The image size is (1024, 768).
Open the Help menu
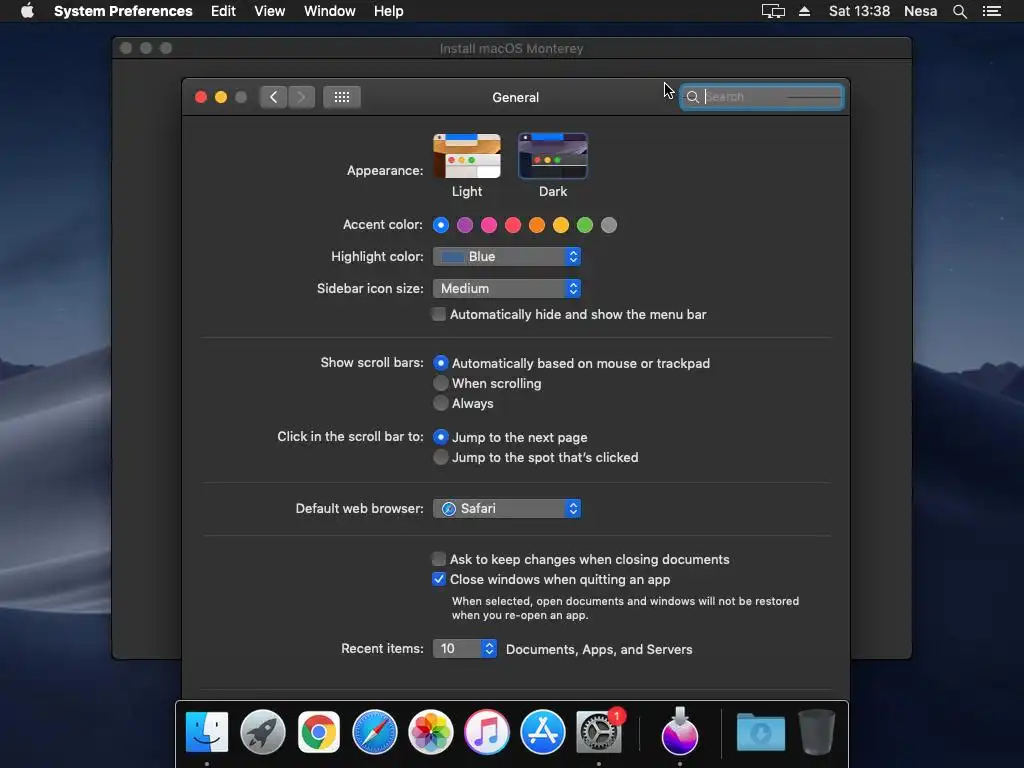[x=389, y=11]
